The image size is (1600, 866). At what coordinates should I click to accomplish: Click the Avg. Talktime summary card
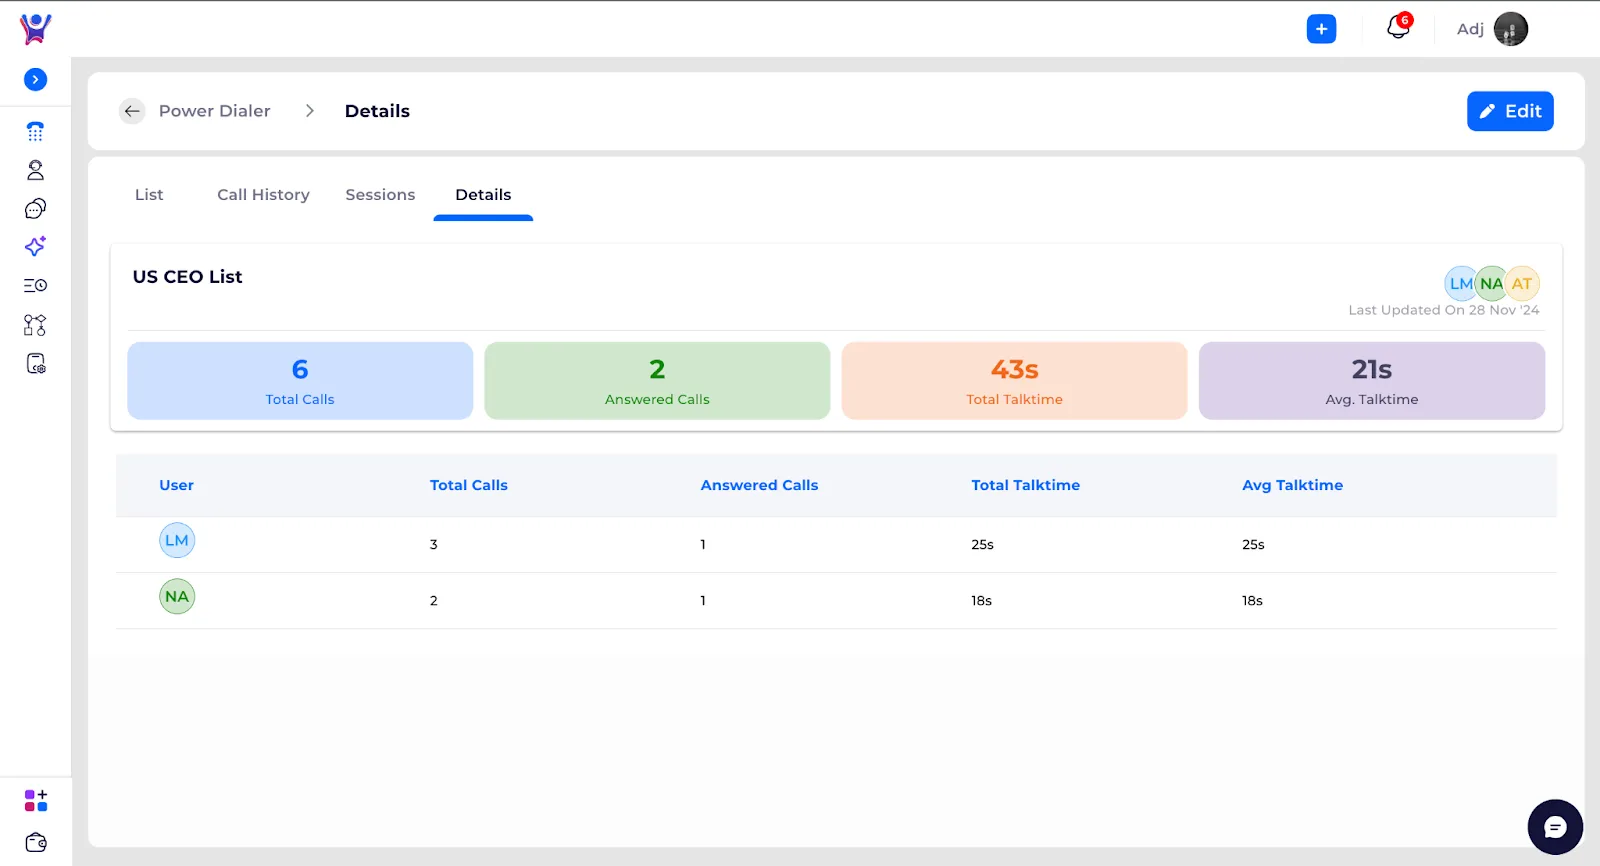1372,381
